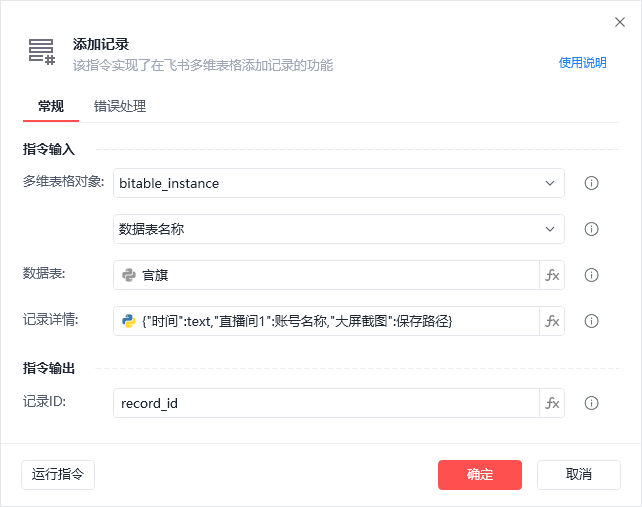
Task: Show info icon beside 数据表名称 dropdown
Action: 591,229
